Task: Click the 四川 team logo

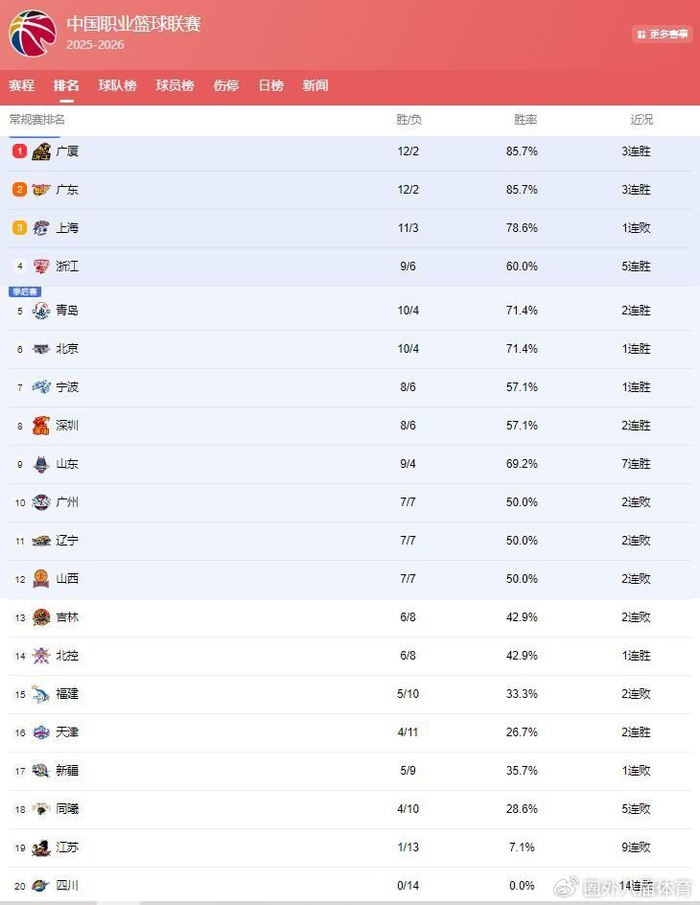Action: (x=41, y=886)
